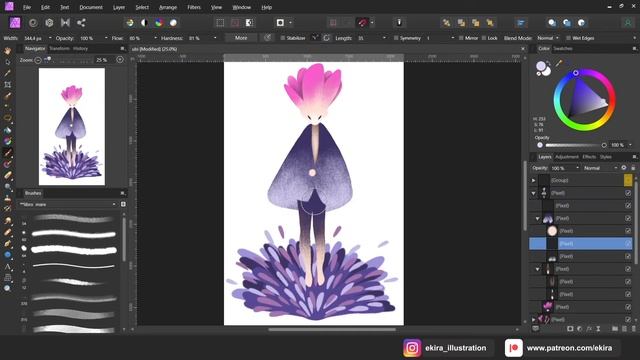The height and width of the screenshot is (360, 640).
Task: Delete layer with trash icon
Action: [633, 329]
